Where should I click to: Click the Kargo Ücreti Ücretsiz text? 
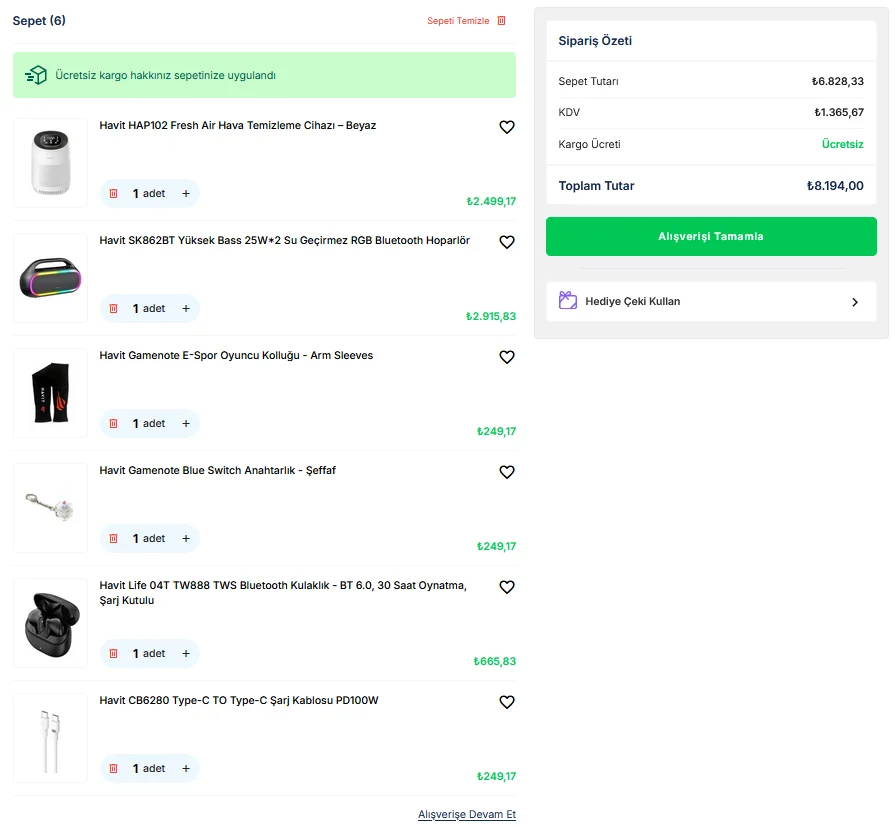pyautogui.click(x=842, y=144)
